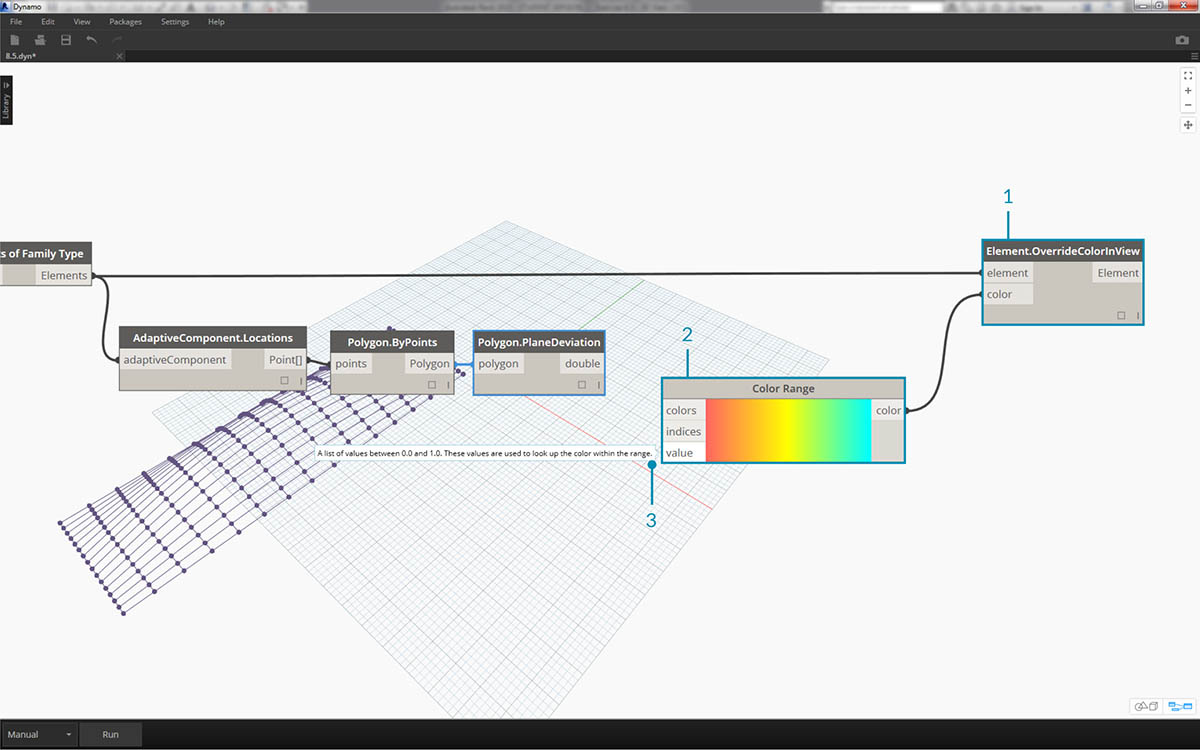Toggle preview checkbox on Polygon.PlaneDeviation node
This screenshot has width=1200, height=750.
coord(582,384)
